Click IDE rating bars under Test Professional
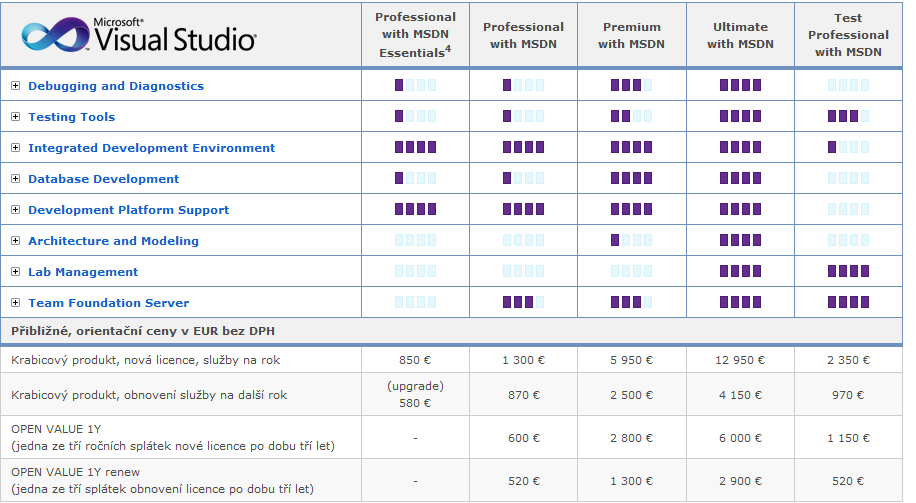916x503 pixels. tap(848, 147)
